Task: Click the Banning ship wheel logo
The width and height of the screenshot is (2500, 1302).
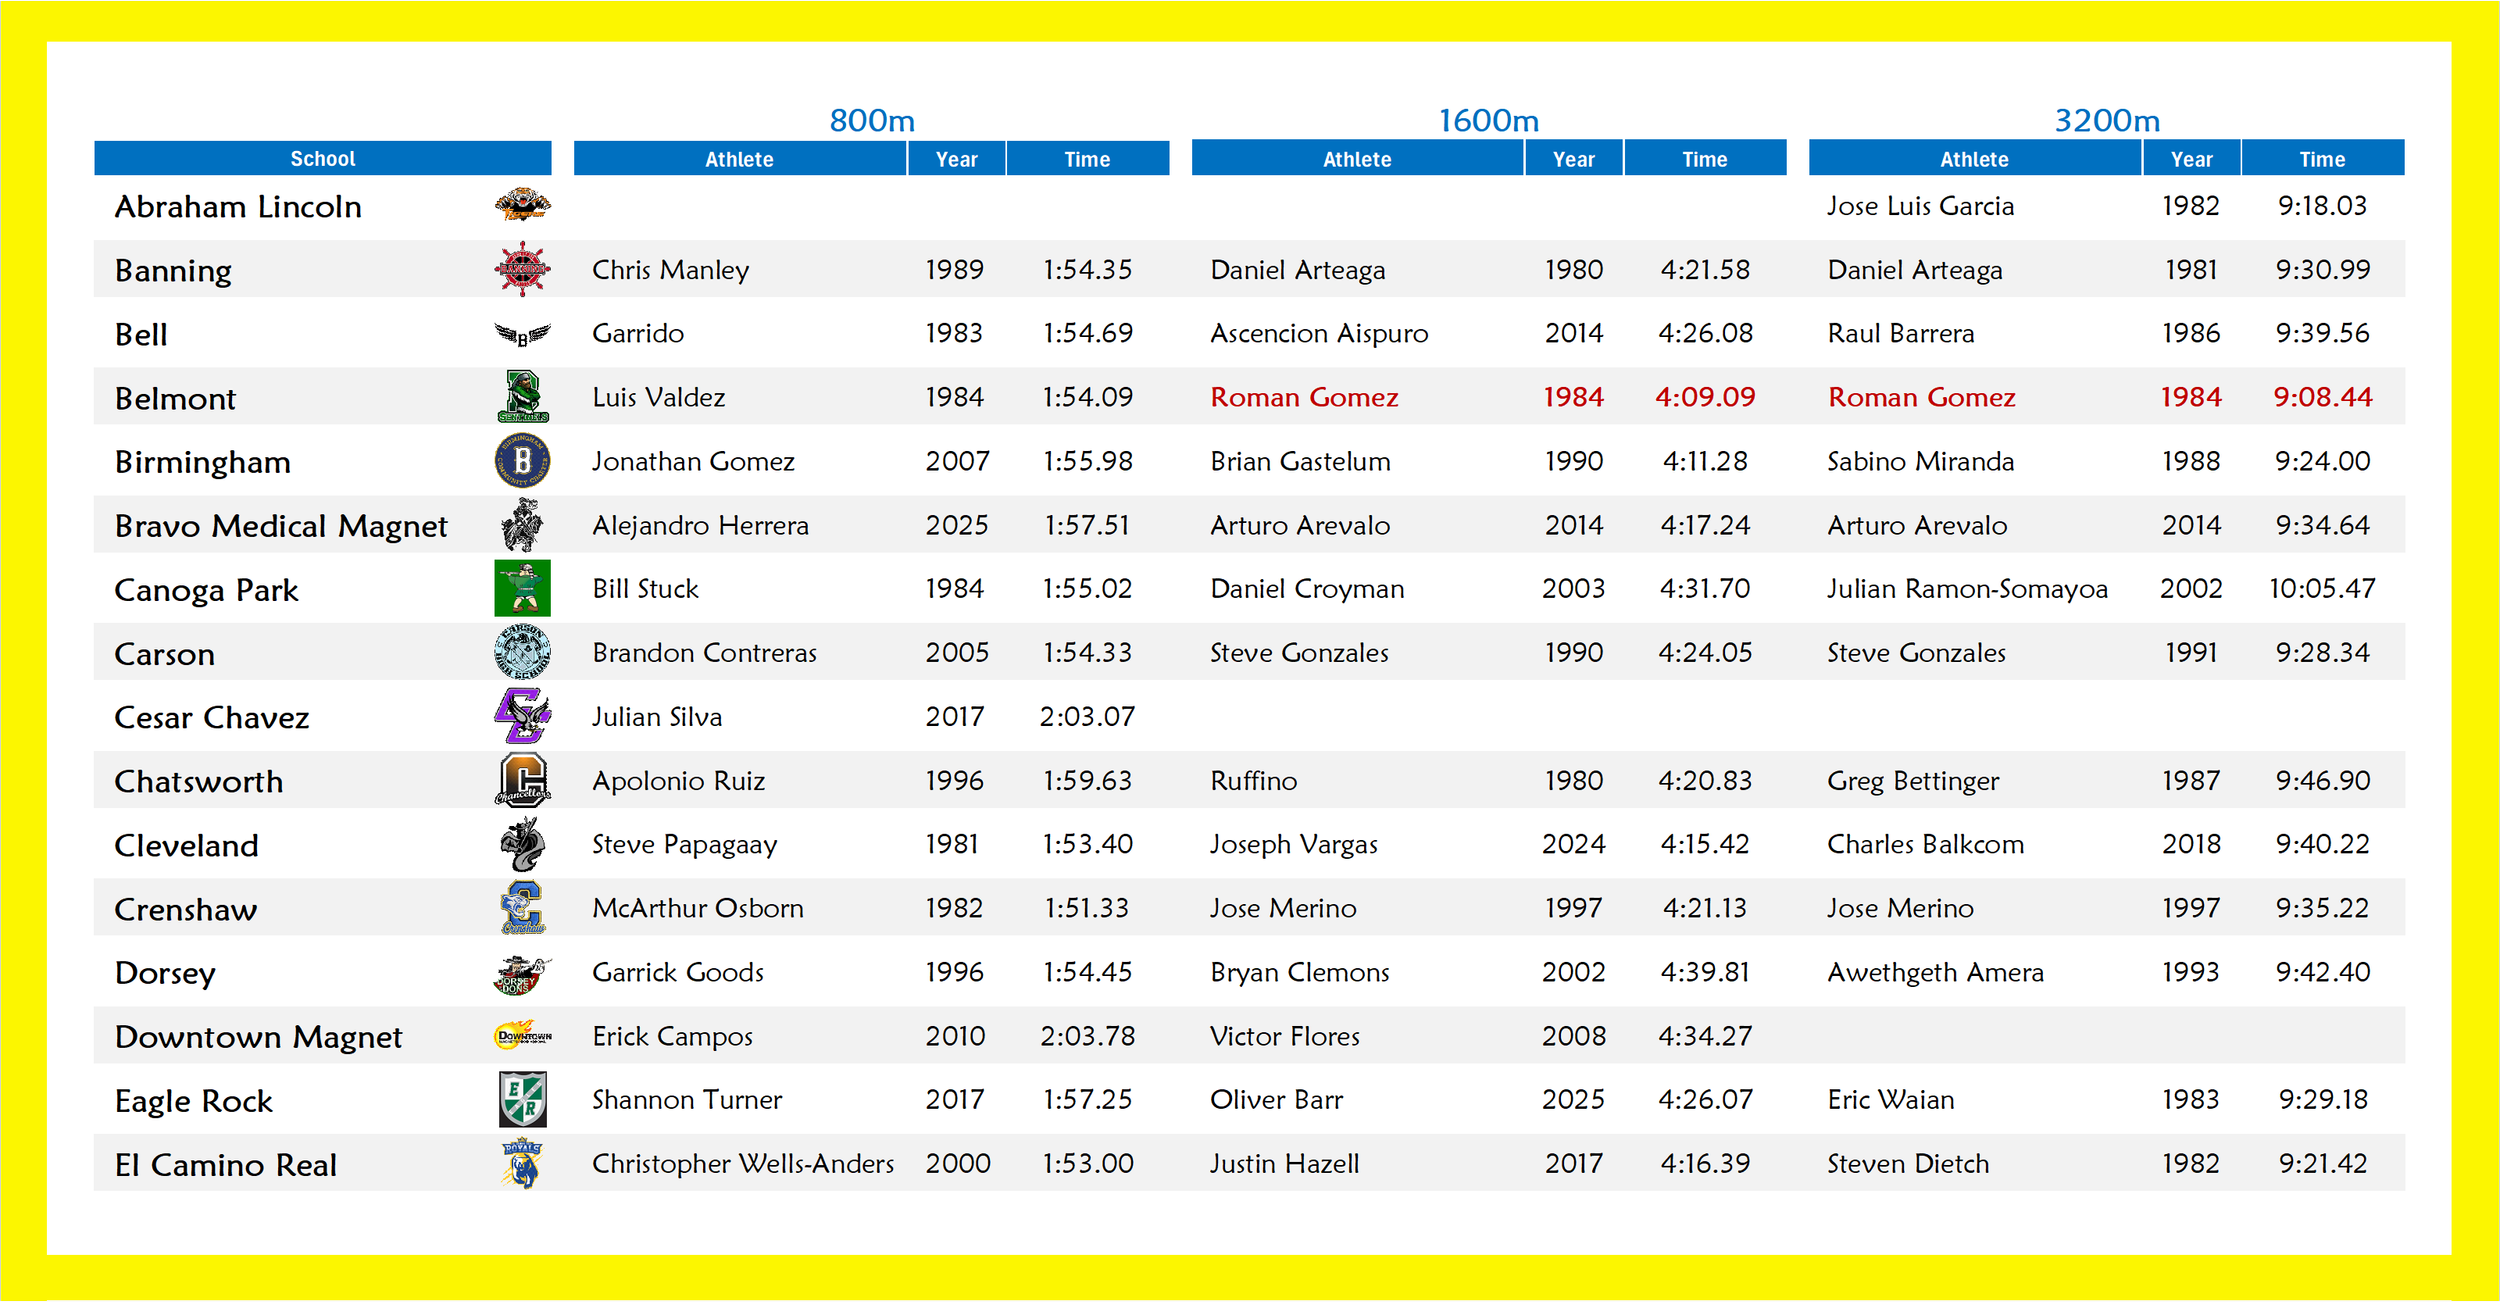Action: tap(522, 269)
